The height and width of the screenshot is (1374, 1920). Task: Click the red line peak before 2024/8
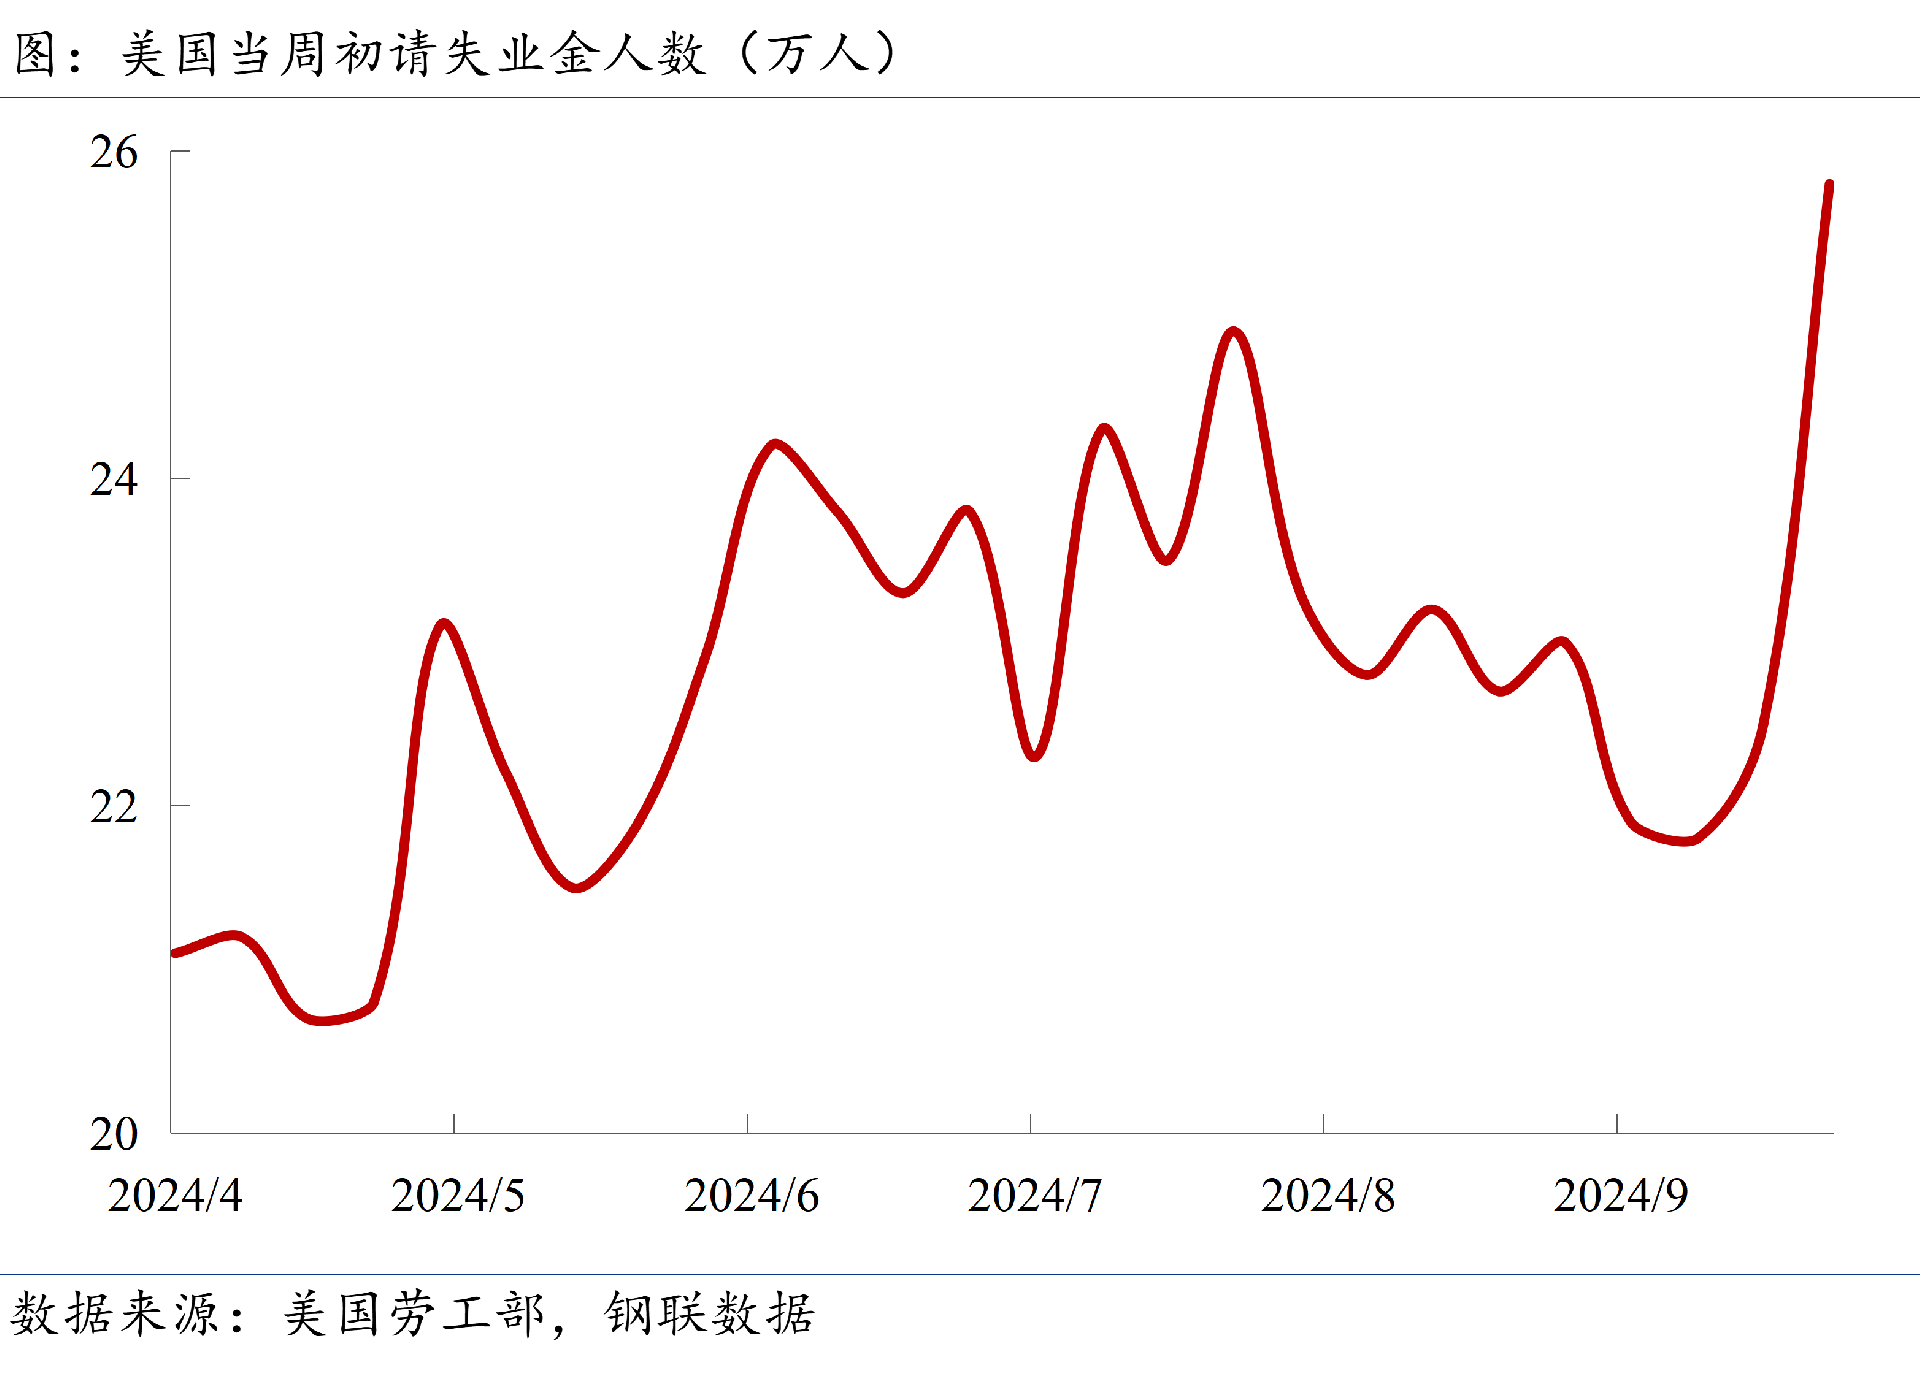[1233, 331]
